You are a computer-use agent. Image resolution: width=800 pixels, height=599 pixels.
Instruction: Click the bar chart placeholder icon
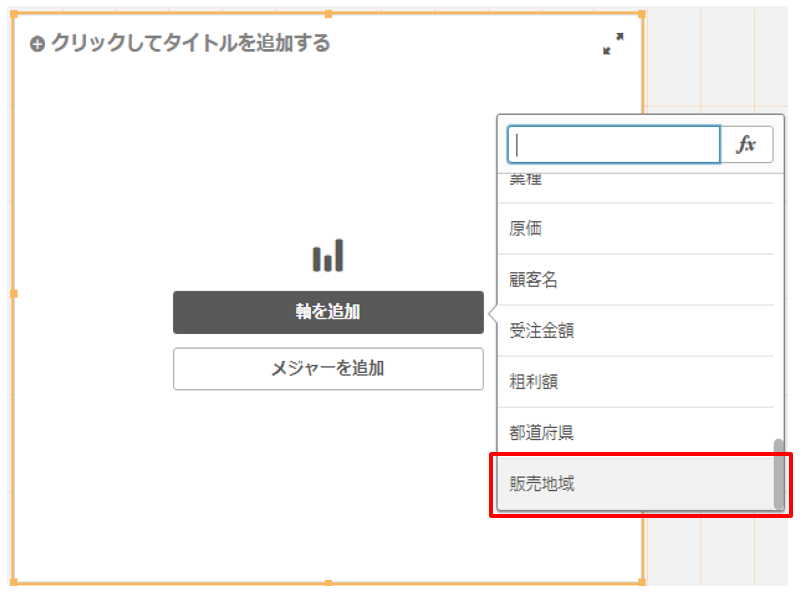[329, 256]
